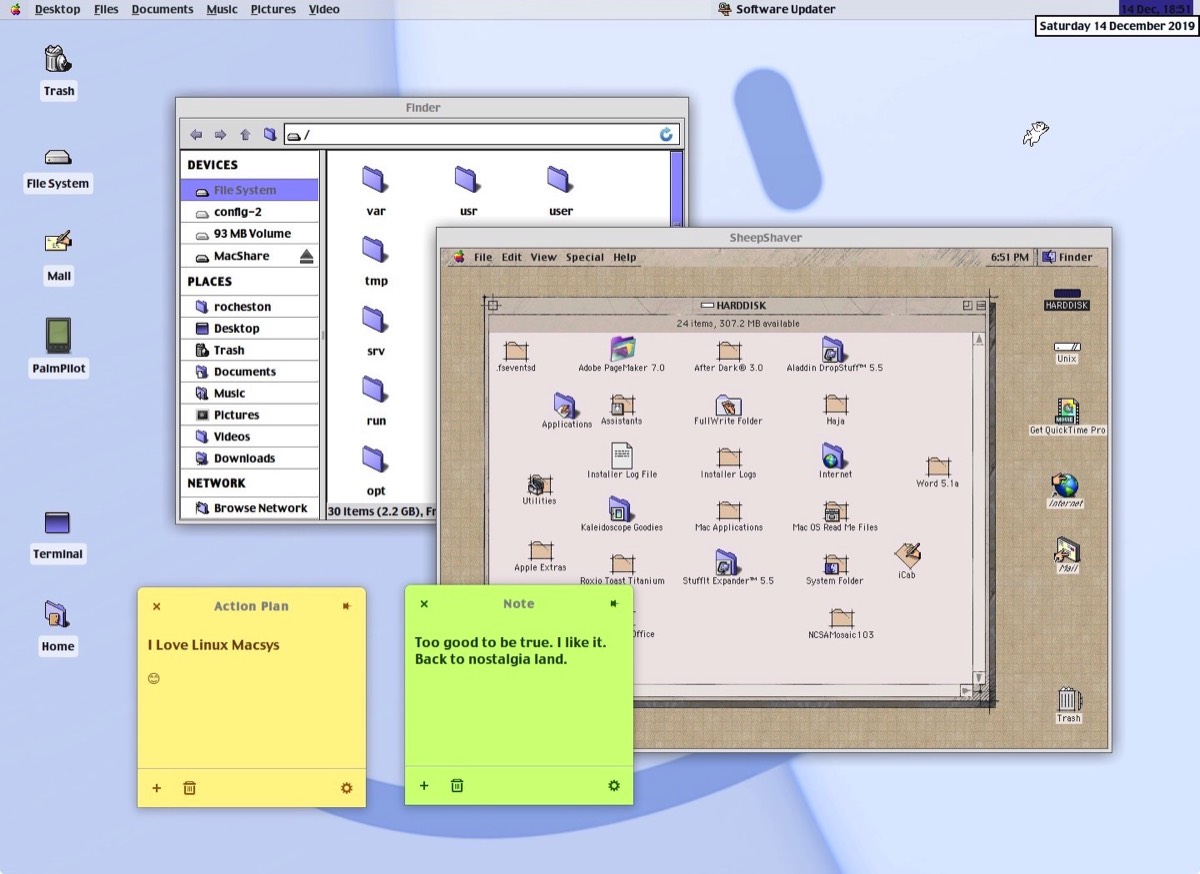
Task: Open Adobe PageMaker 7.0 icon
Action: pyautogui.click(x=622, y=349)
